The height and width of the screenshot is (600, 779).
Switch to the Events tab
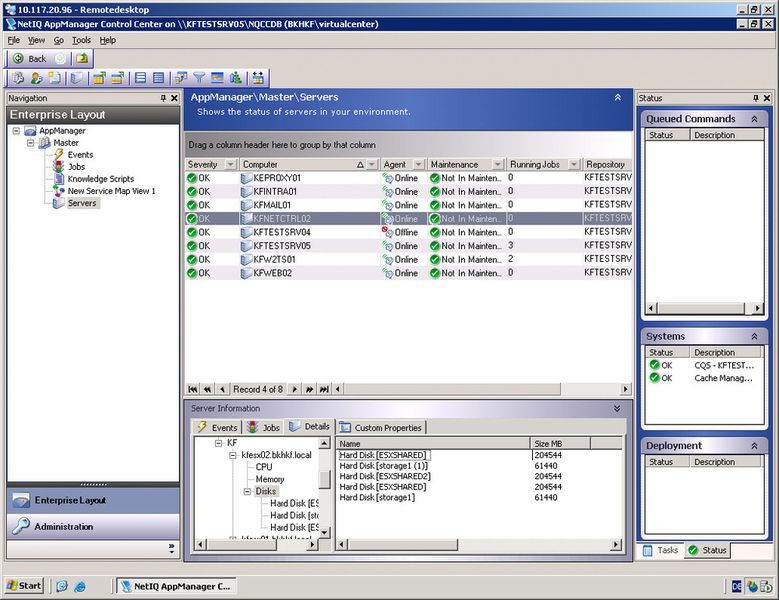coord(218,427)
